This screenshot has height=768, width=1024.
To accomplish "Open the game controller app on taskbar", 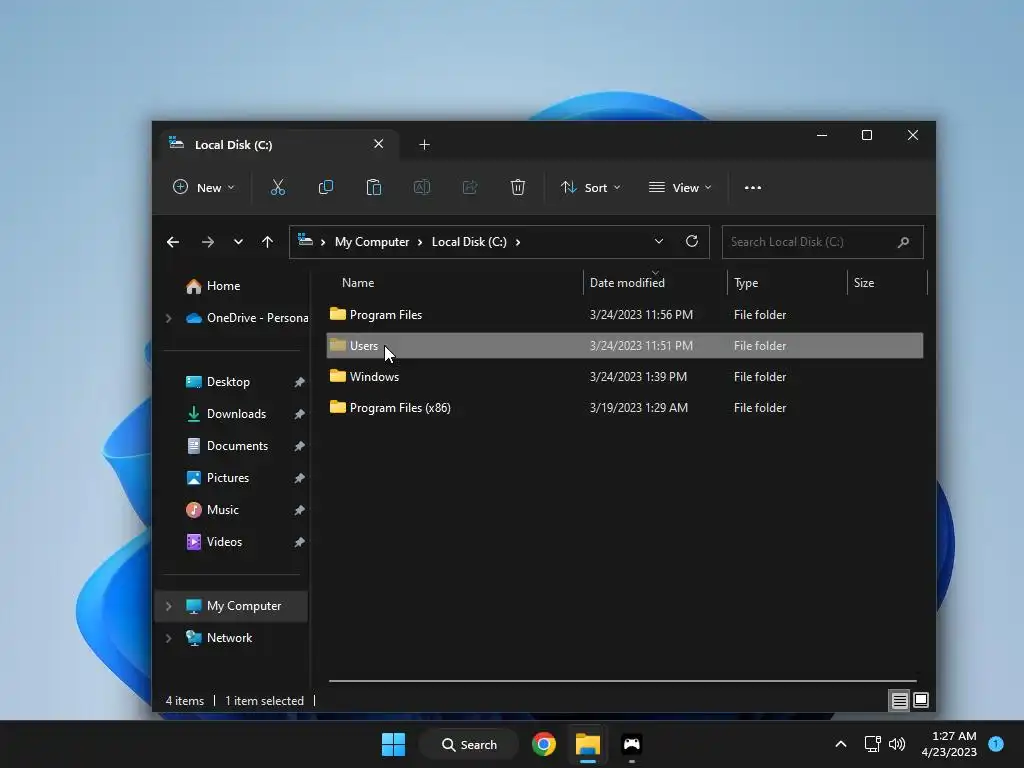I will [632, 744].
